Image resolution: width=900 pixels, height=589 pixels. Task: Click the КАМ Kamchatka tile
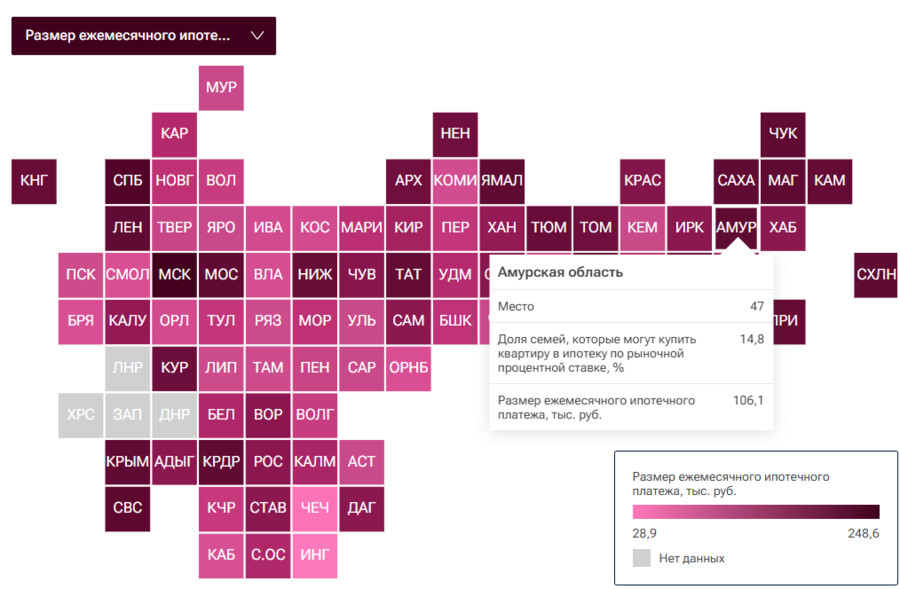pos(829,181)
